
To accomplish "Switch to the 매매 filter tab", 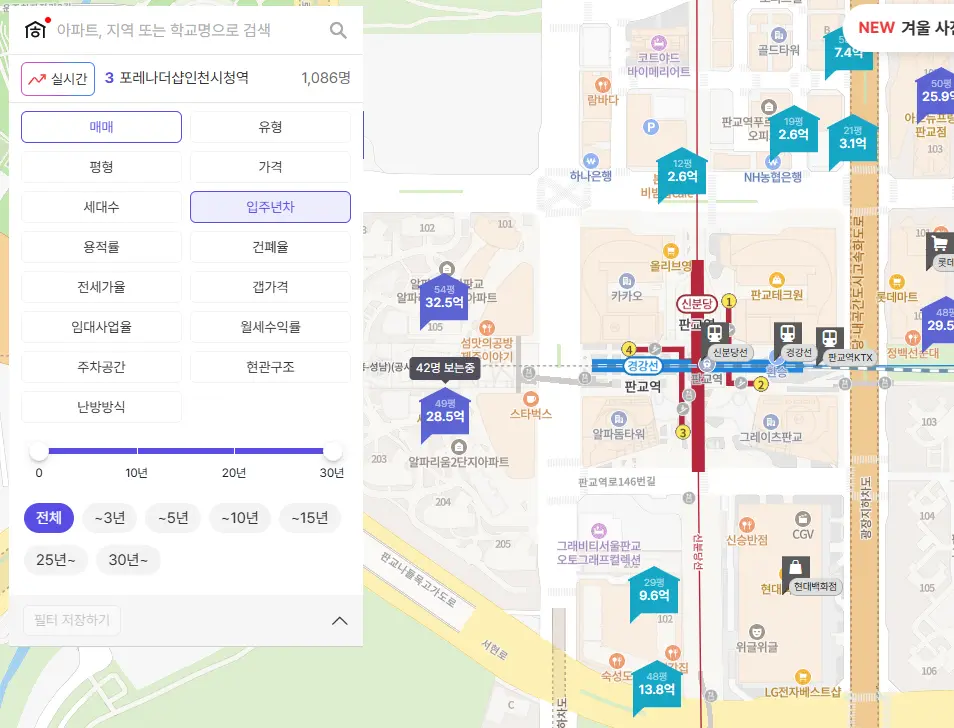I will 100,126.
